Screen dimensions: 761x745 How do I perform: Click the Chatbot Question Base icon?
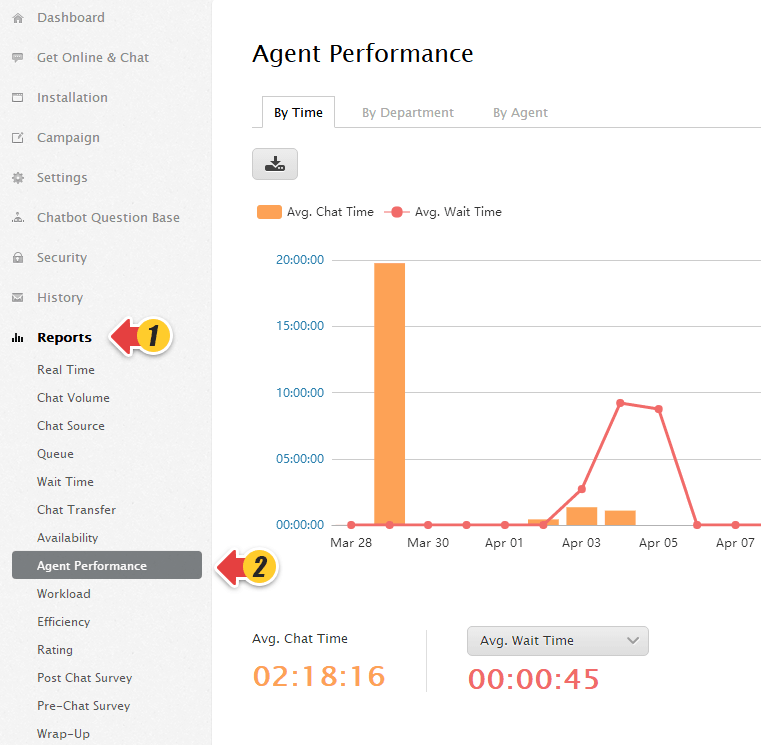[17, 218]
